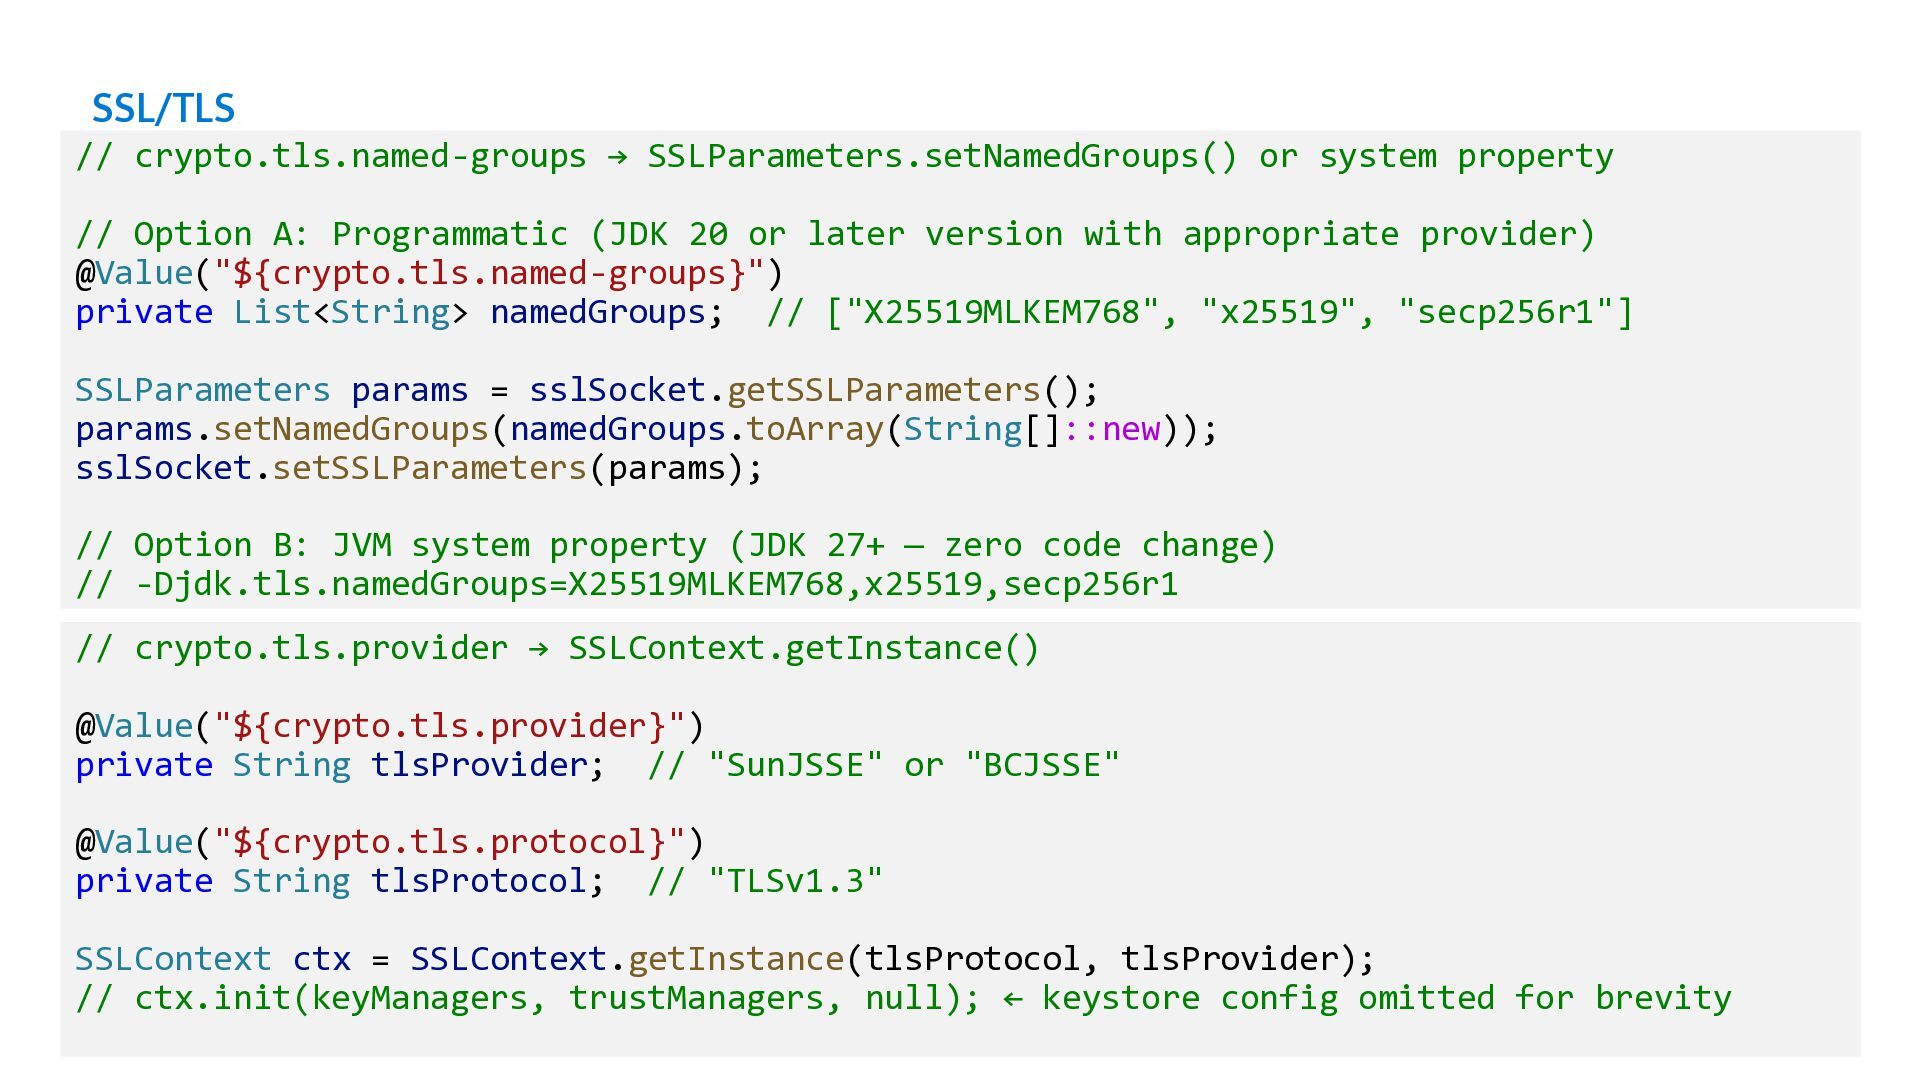1920x1080 pixels.
Task: Click the -Djdk.tls.namedGroups property line
Action: pos(627,584)
